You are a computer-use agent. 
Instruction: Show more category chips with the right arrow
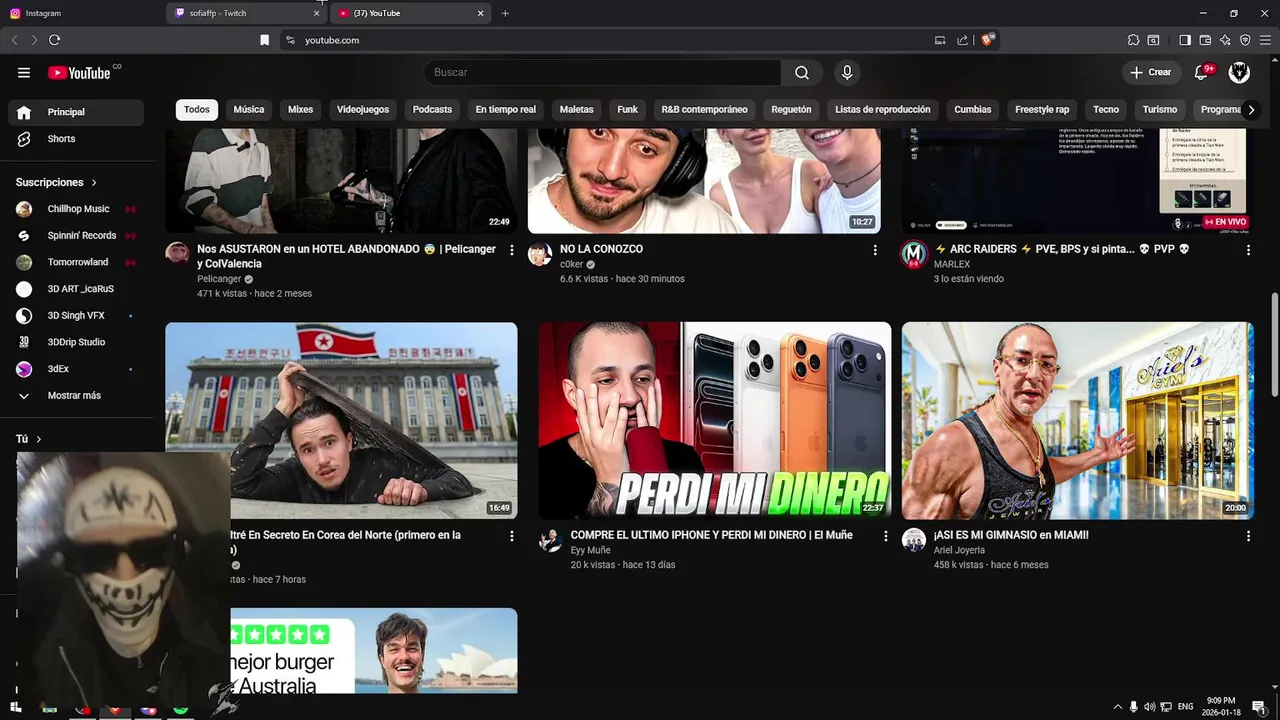[1251, 110]
